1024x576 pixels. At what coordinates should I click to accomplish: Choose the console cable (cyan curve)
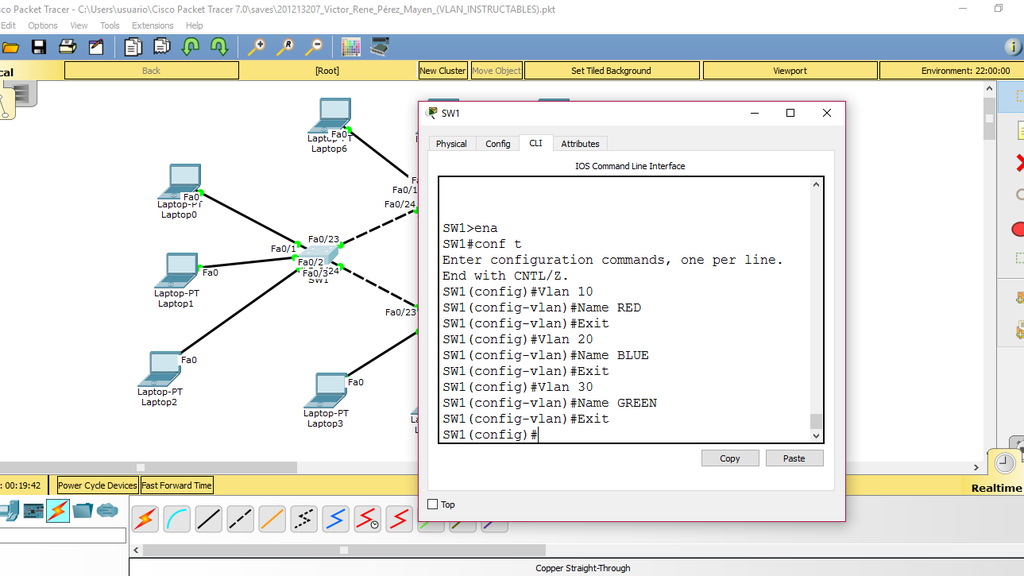[x=177, y=519]
